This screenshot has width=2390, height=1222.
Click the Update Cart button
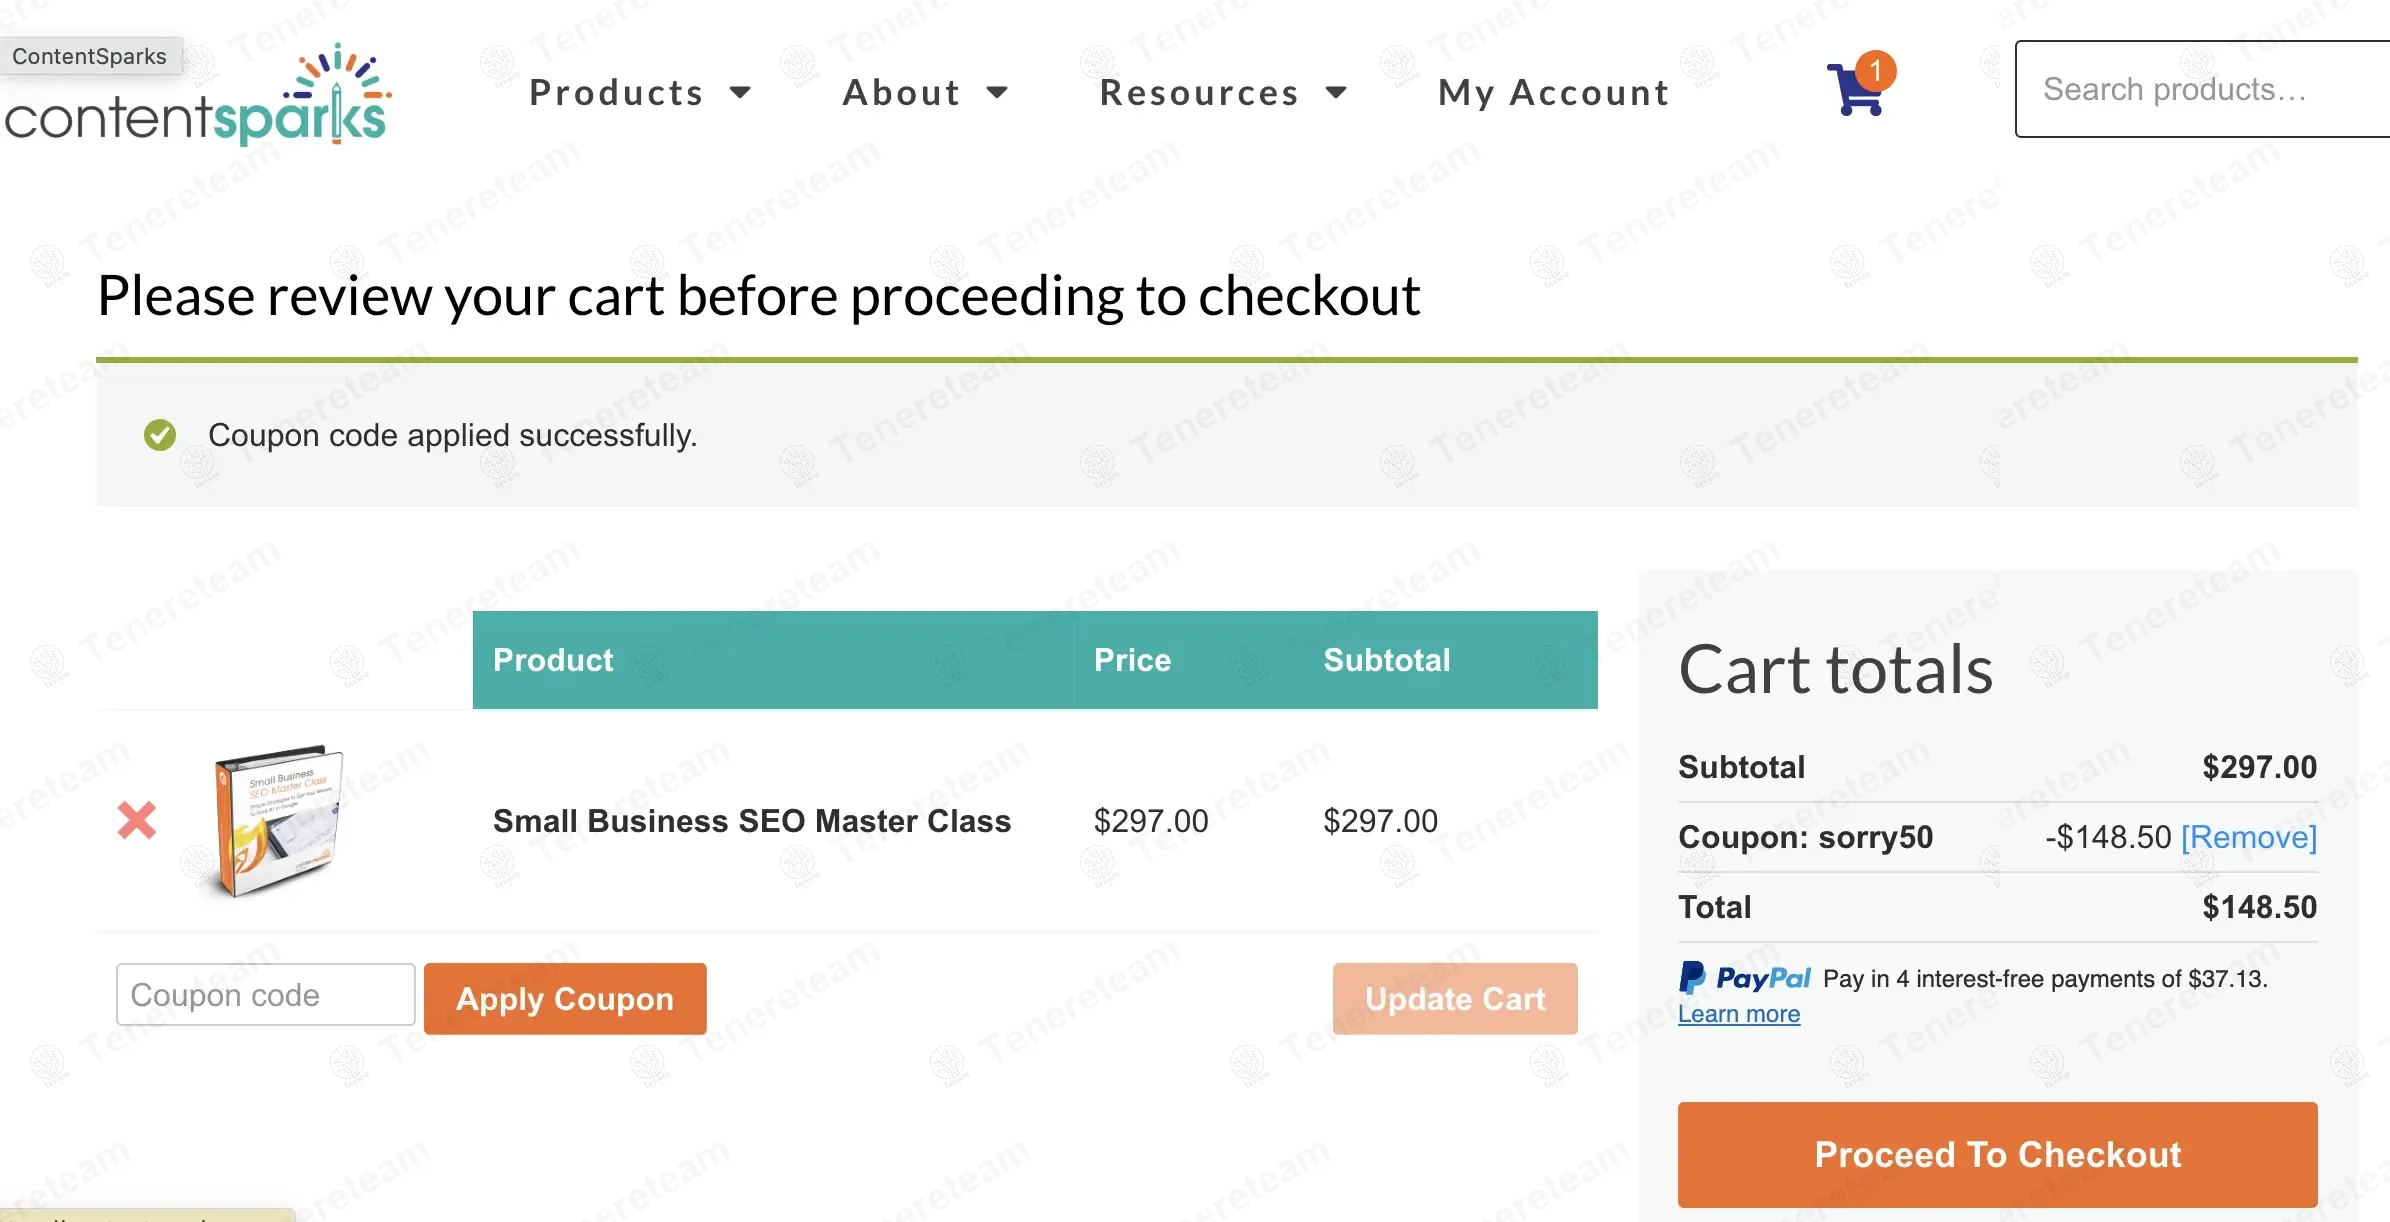click(x=1455, y=999)
